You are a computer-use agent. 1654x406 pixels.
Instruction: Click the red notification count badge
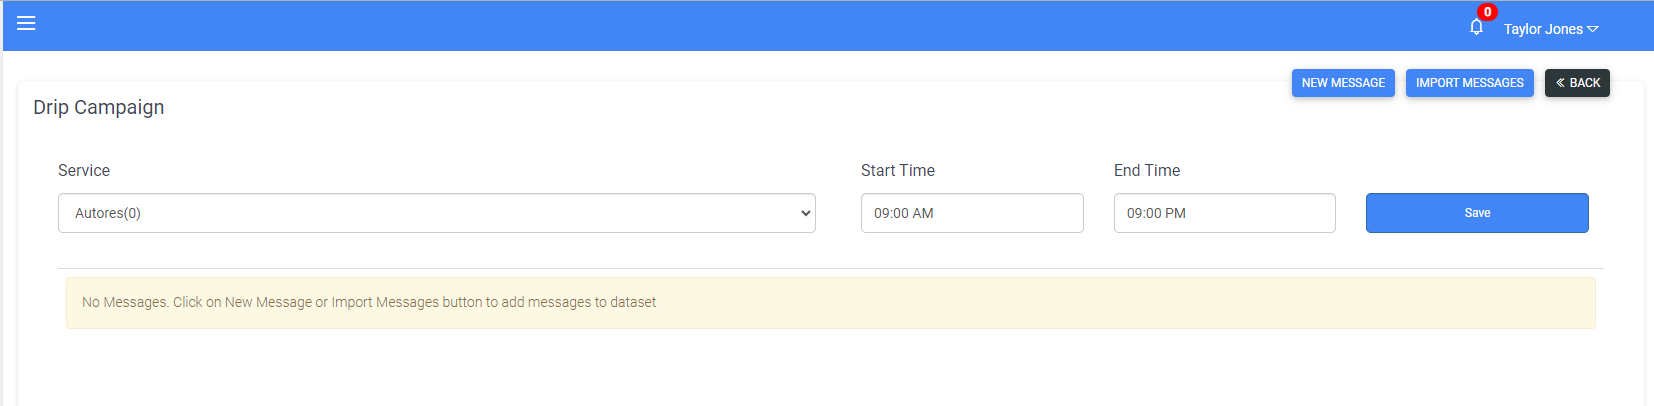(1487, 12)
